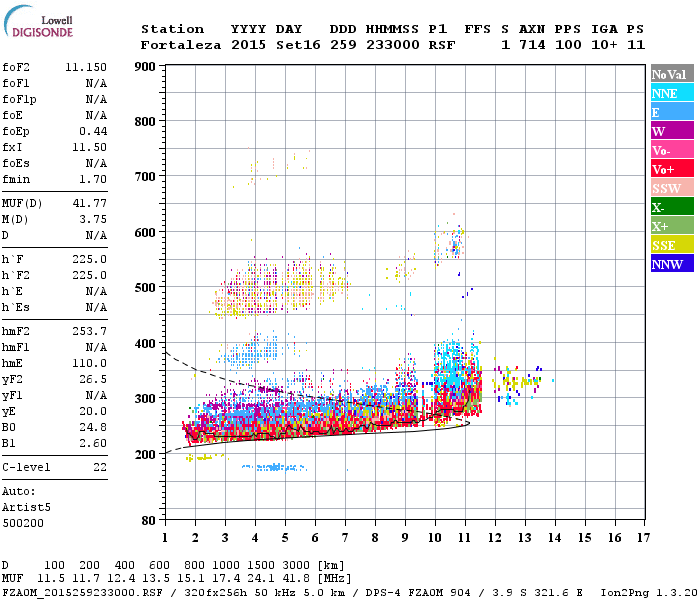The height and width of the screenshot is (600, 700).
Task: Select the X+ light green legend swatch
Action: tap(672, 225)
